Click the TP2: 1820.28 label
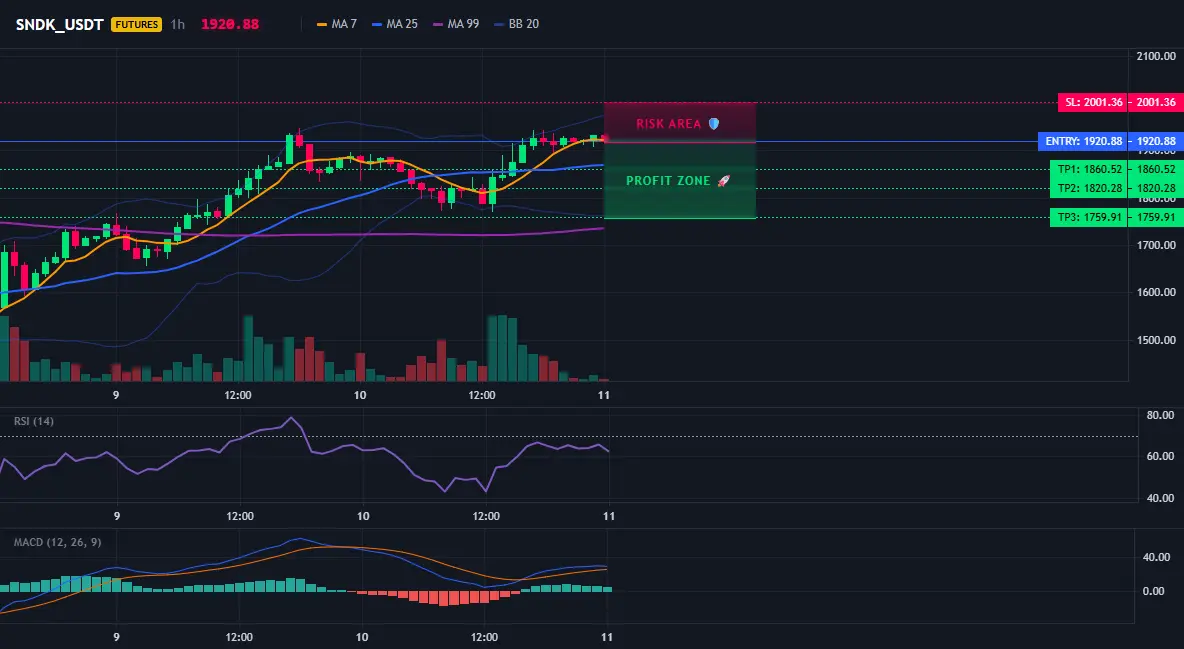 click(1089, 188)
